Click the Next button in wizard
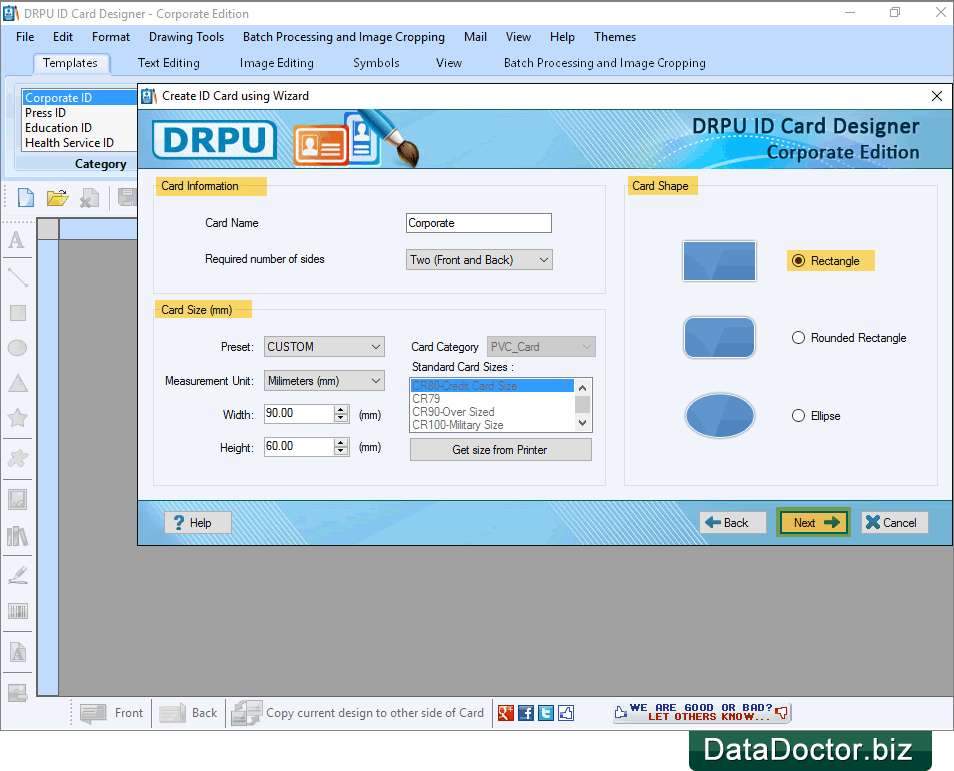The width and height of the screenshot is (954, 771). tap(813, 523)
